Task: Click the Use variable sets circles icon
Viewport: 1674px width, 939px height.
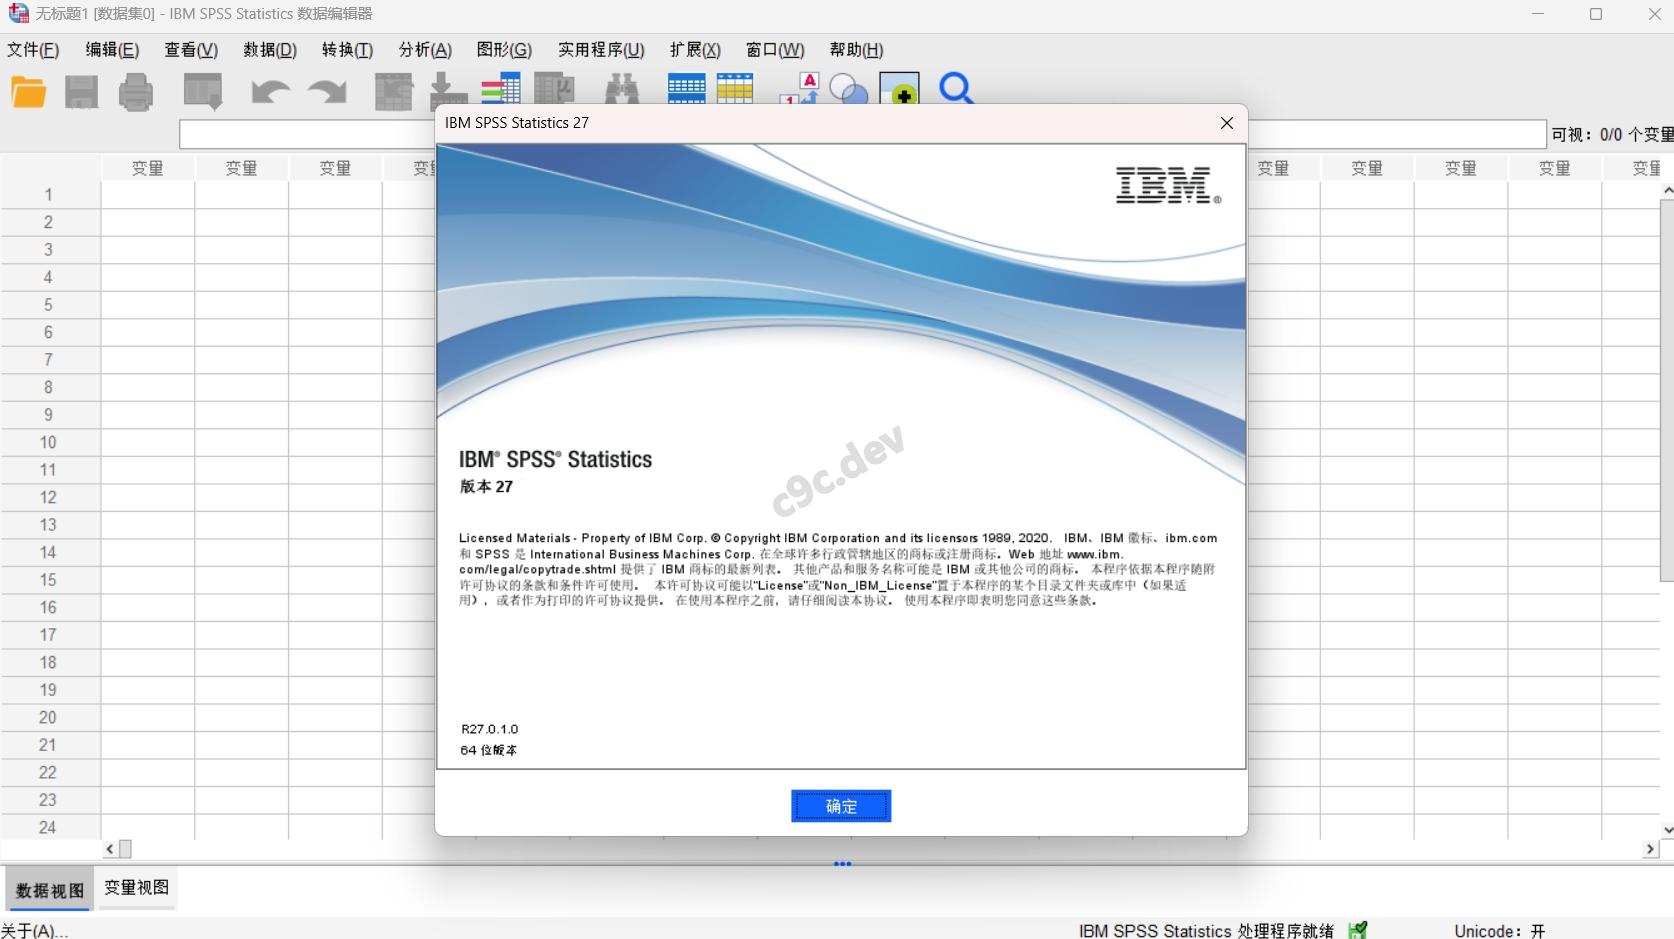Action: tap(849, 90)
